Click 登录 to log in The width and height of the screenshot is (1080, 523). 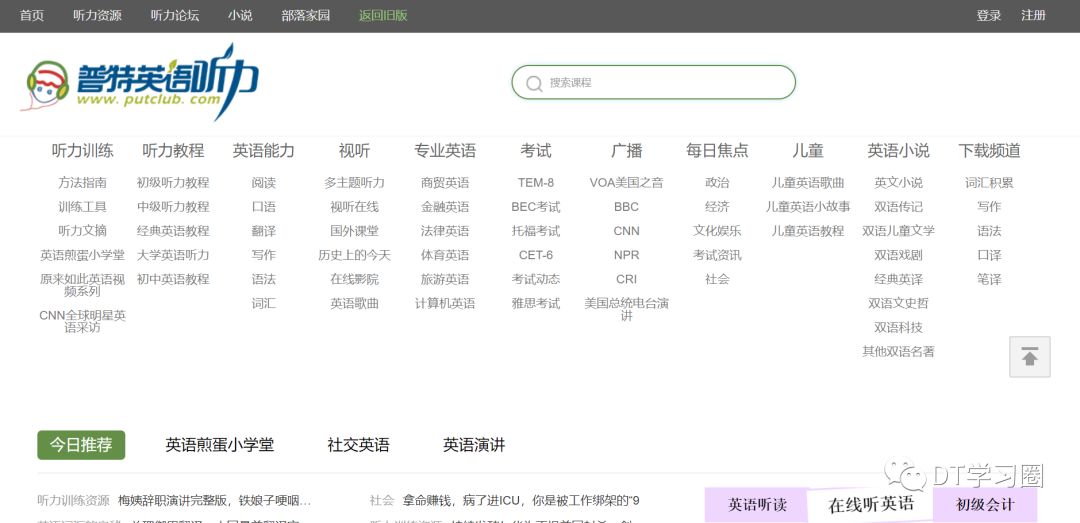pos(988,15)
